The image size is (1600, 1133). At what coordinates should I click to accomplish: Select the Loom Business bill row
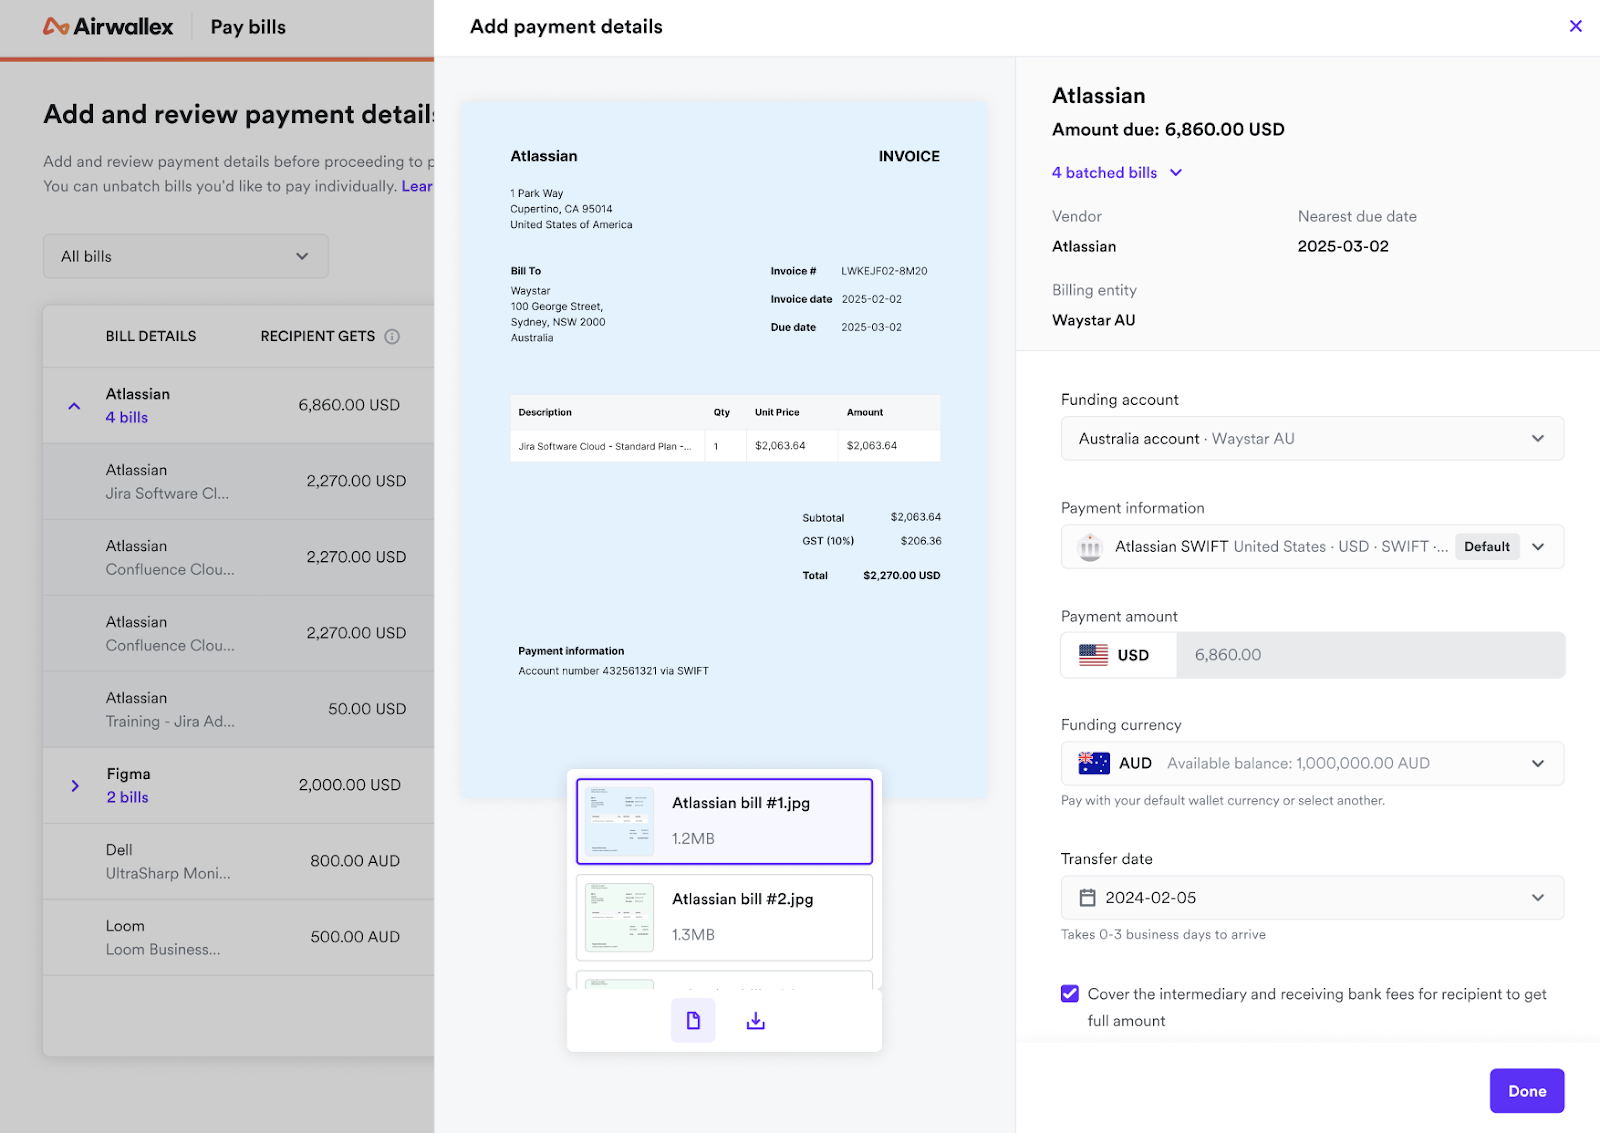coord(238,938)
